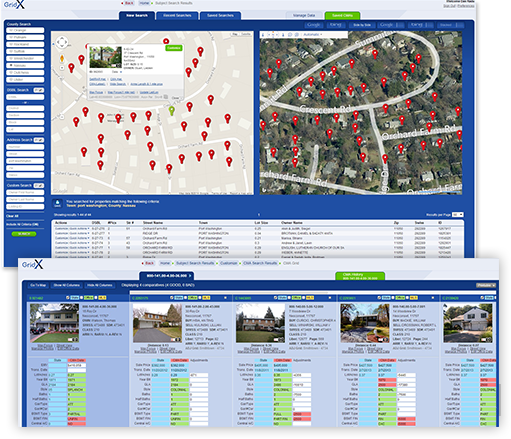
Task: Click the Street View pegman icon on map
Action: tap(62, 59)
